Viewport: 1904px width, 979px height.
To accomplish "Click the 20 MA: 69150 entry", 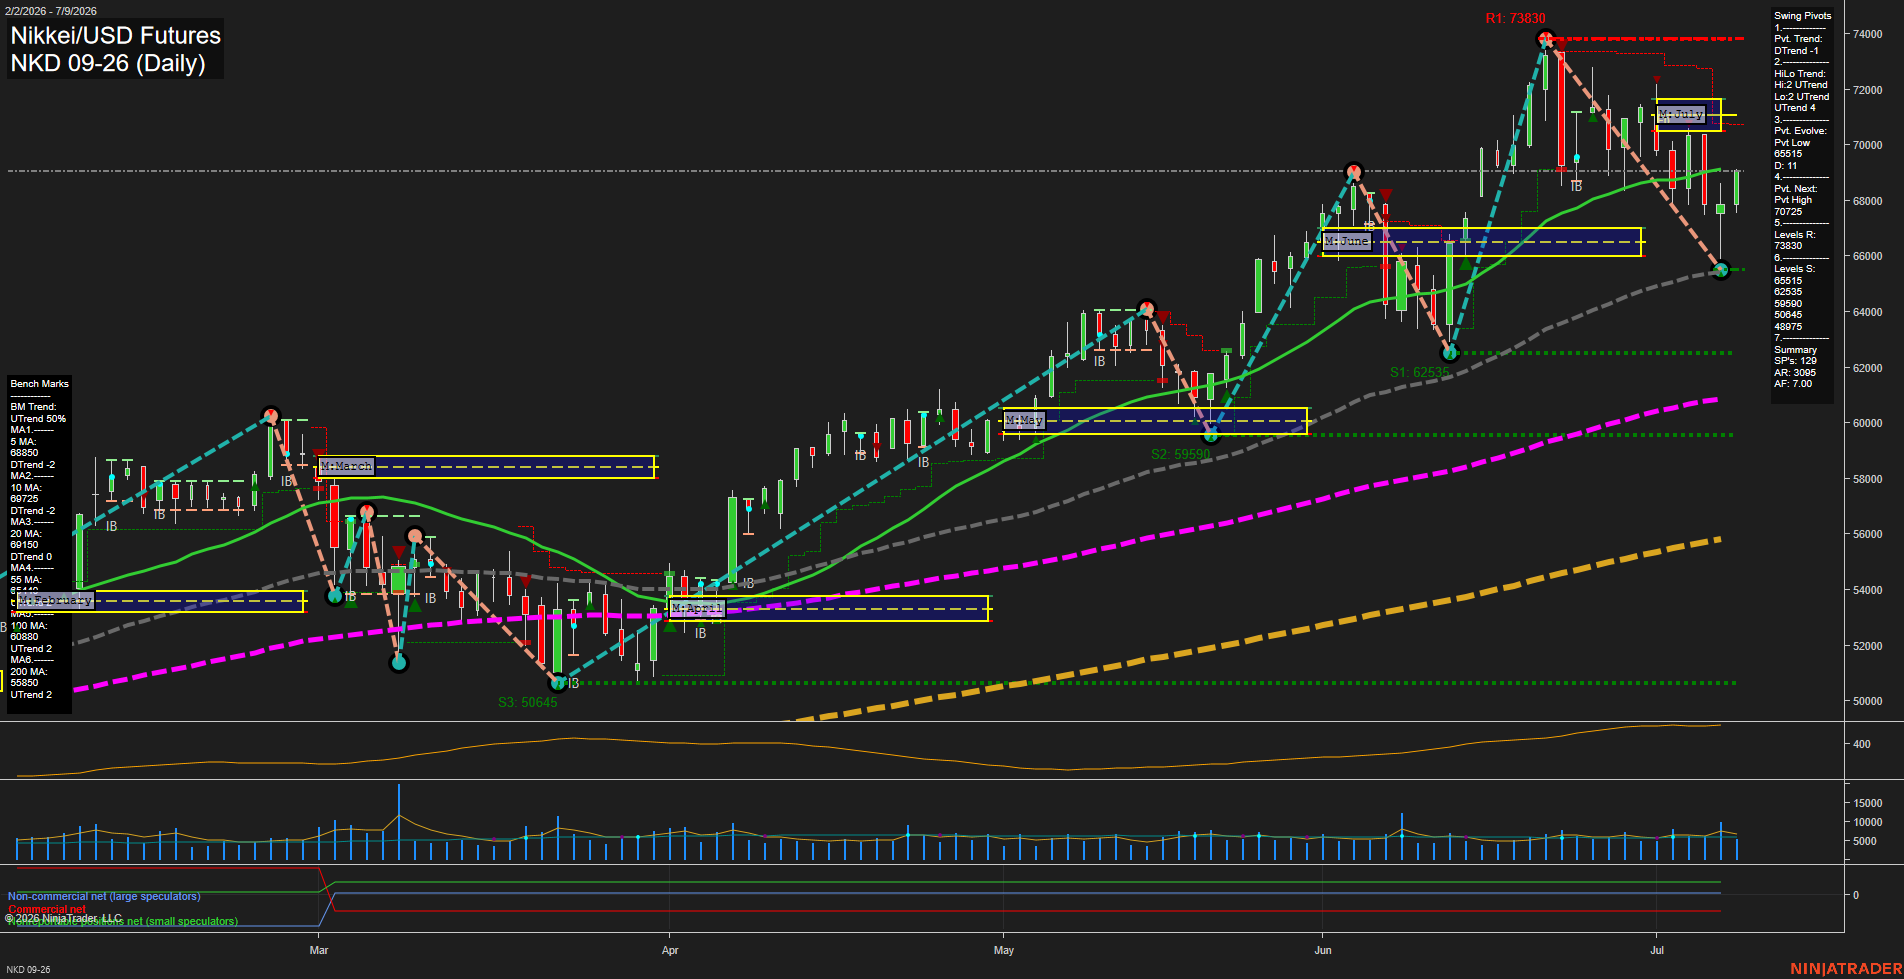I will [26, 539].
